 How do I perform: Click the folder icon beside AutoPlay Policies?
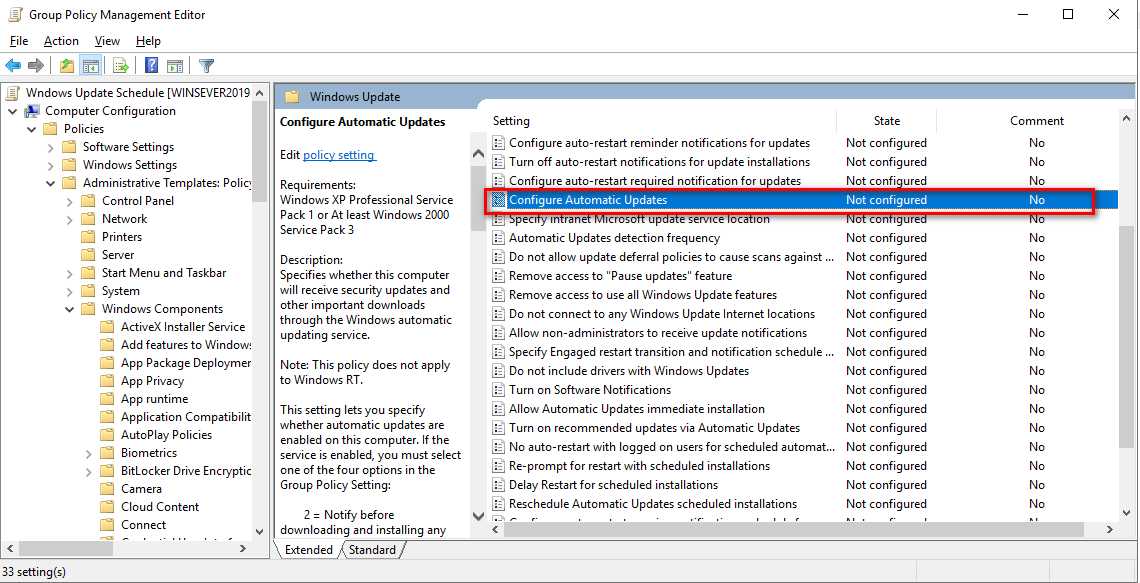(x=108, y=435)
